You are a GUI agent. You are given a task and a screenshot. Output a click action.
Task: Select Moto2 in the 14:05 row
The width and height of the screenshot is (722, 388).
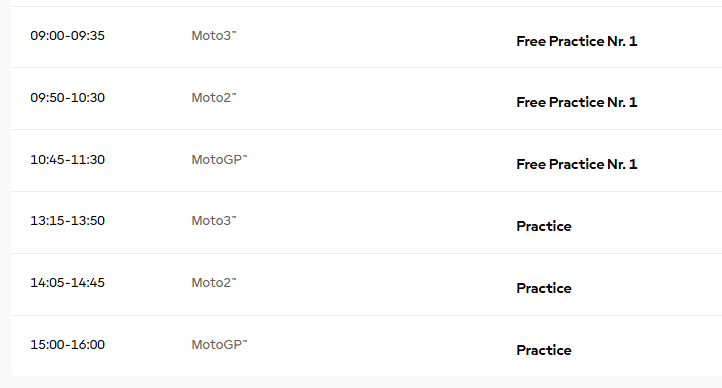click(214, 283)
